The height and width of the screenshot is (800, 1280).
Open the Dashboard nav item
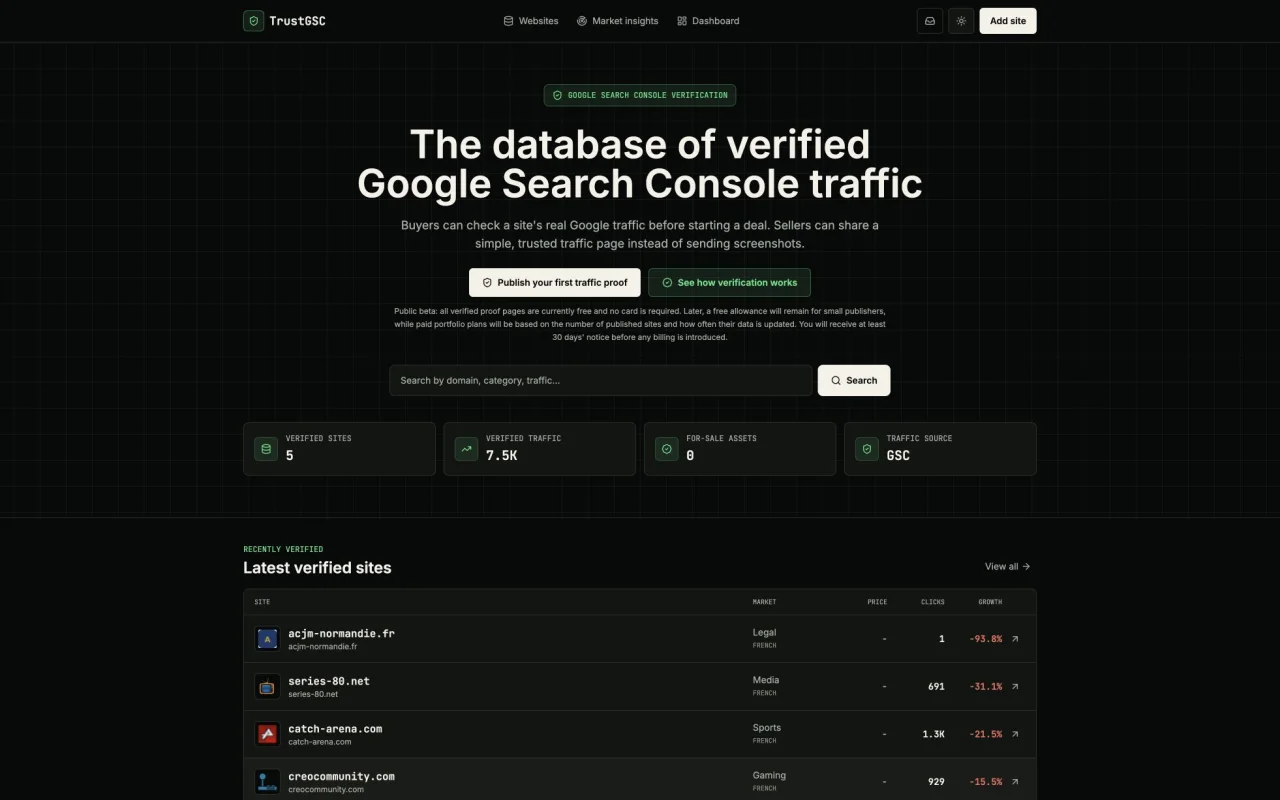pos(708,21)
